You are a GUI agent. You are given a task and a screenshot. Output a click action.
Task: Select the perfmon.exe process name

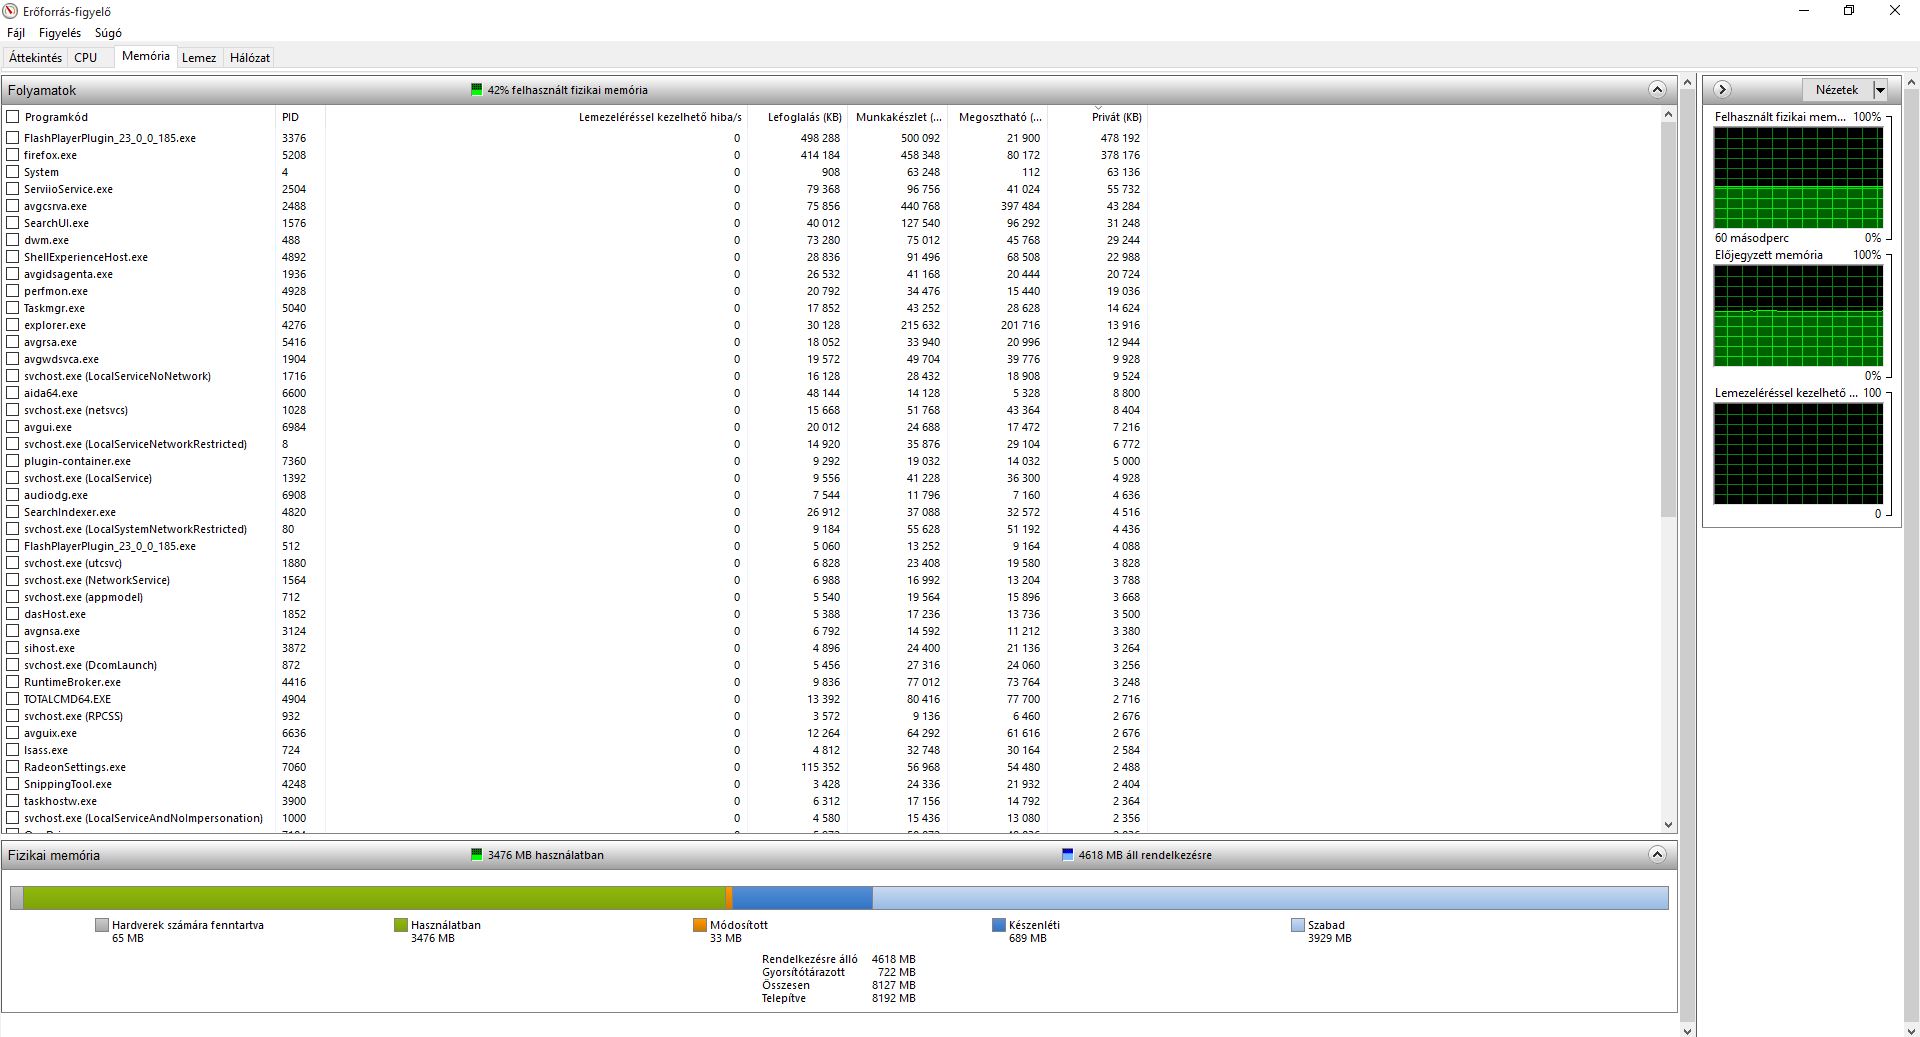(x=56, y=291)
